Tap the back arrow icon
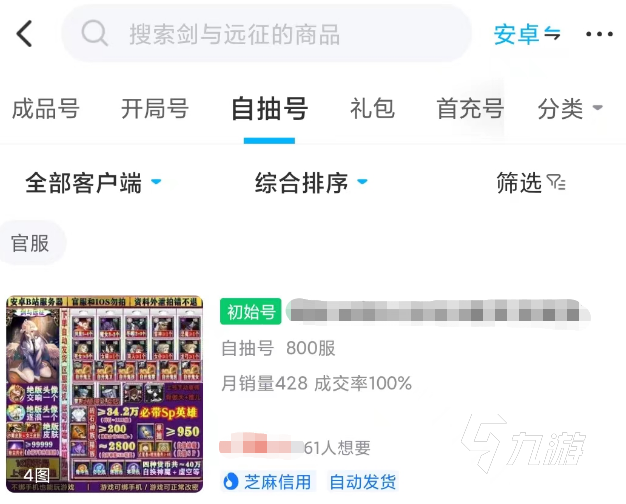Screen dimensions: 626x504 [24, 34]
